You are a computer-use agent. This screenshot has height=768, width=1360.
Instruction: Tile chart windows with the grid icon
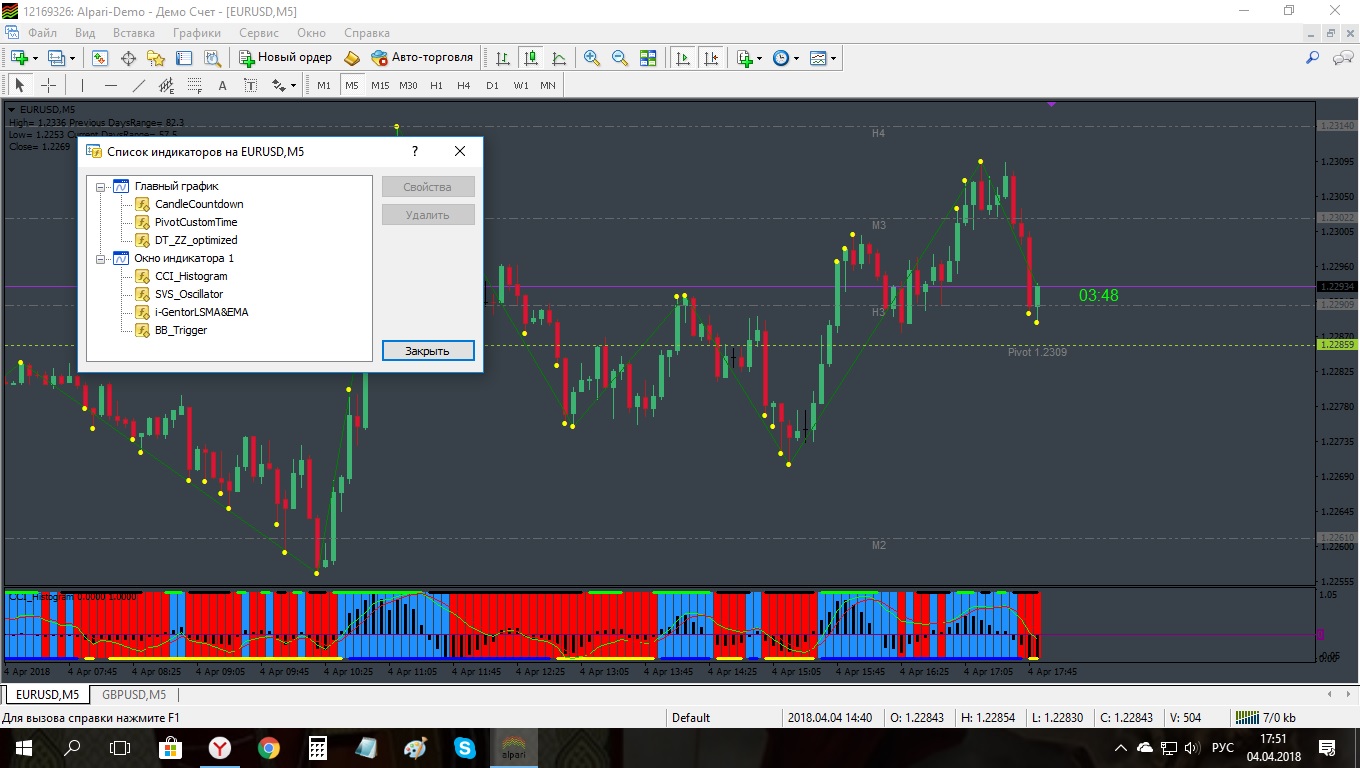(648, 58)
